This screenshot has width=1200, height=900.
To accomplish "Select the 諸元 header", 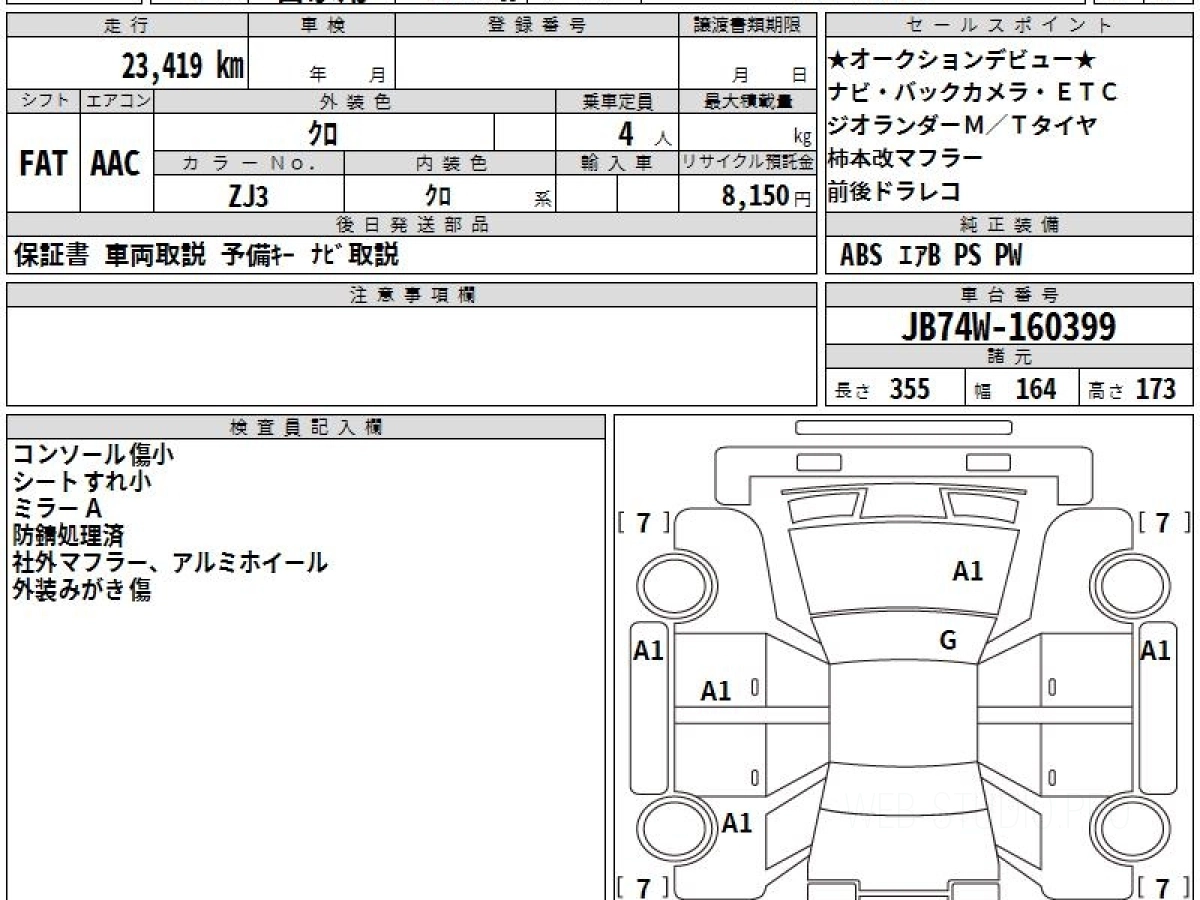I will pos(1010,357).
